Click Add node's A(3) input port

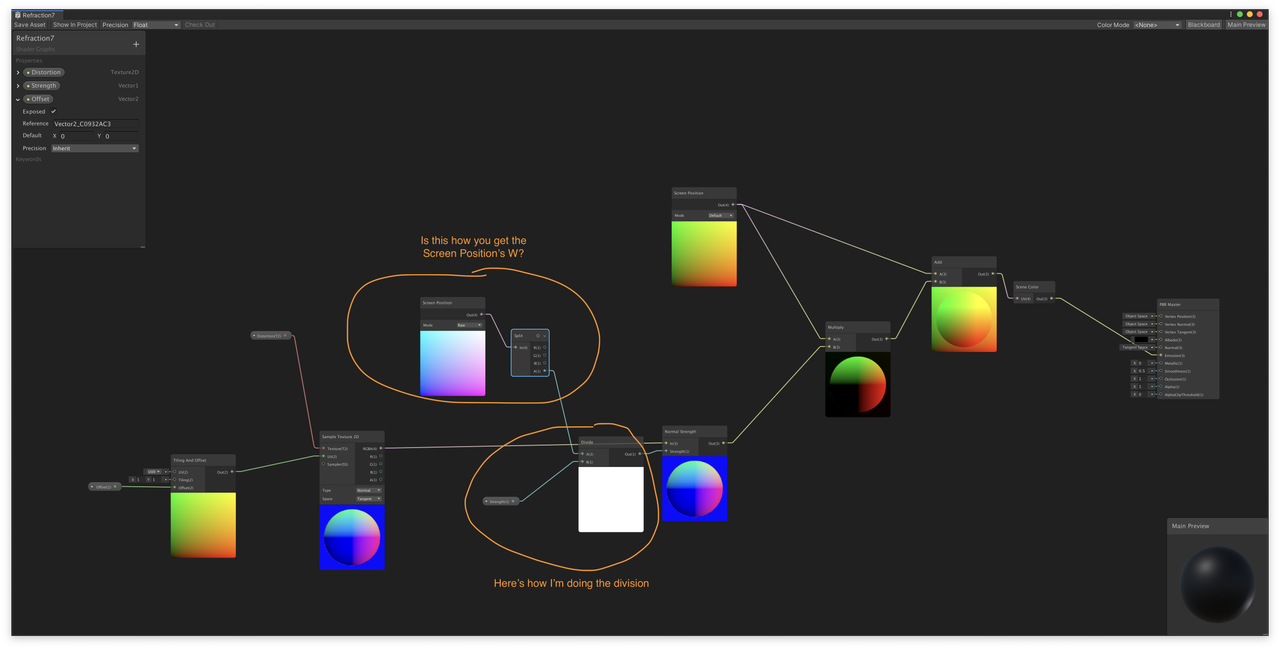(x=935, y=274)
